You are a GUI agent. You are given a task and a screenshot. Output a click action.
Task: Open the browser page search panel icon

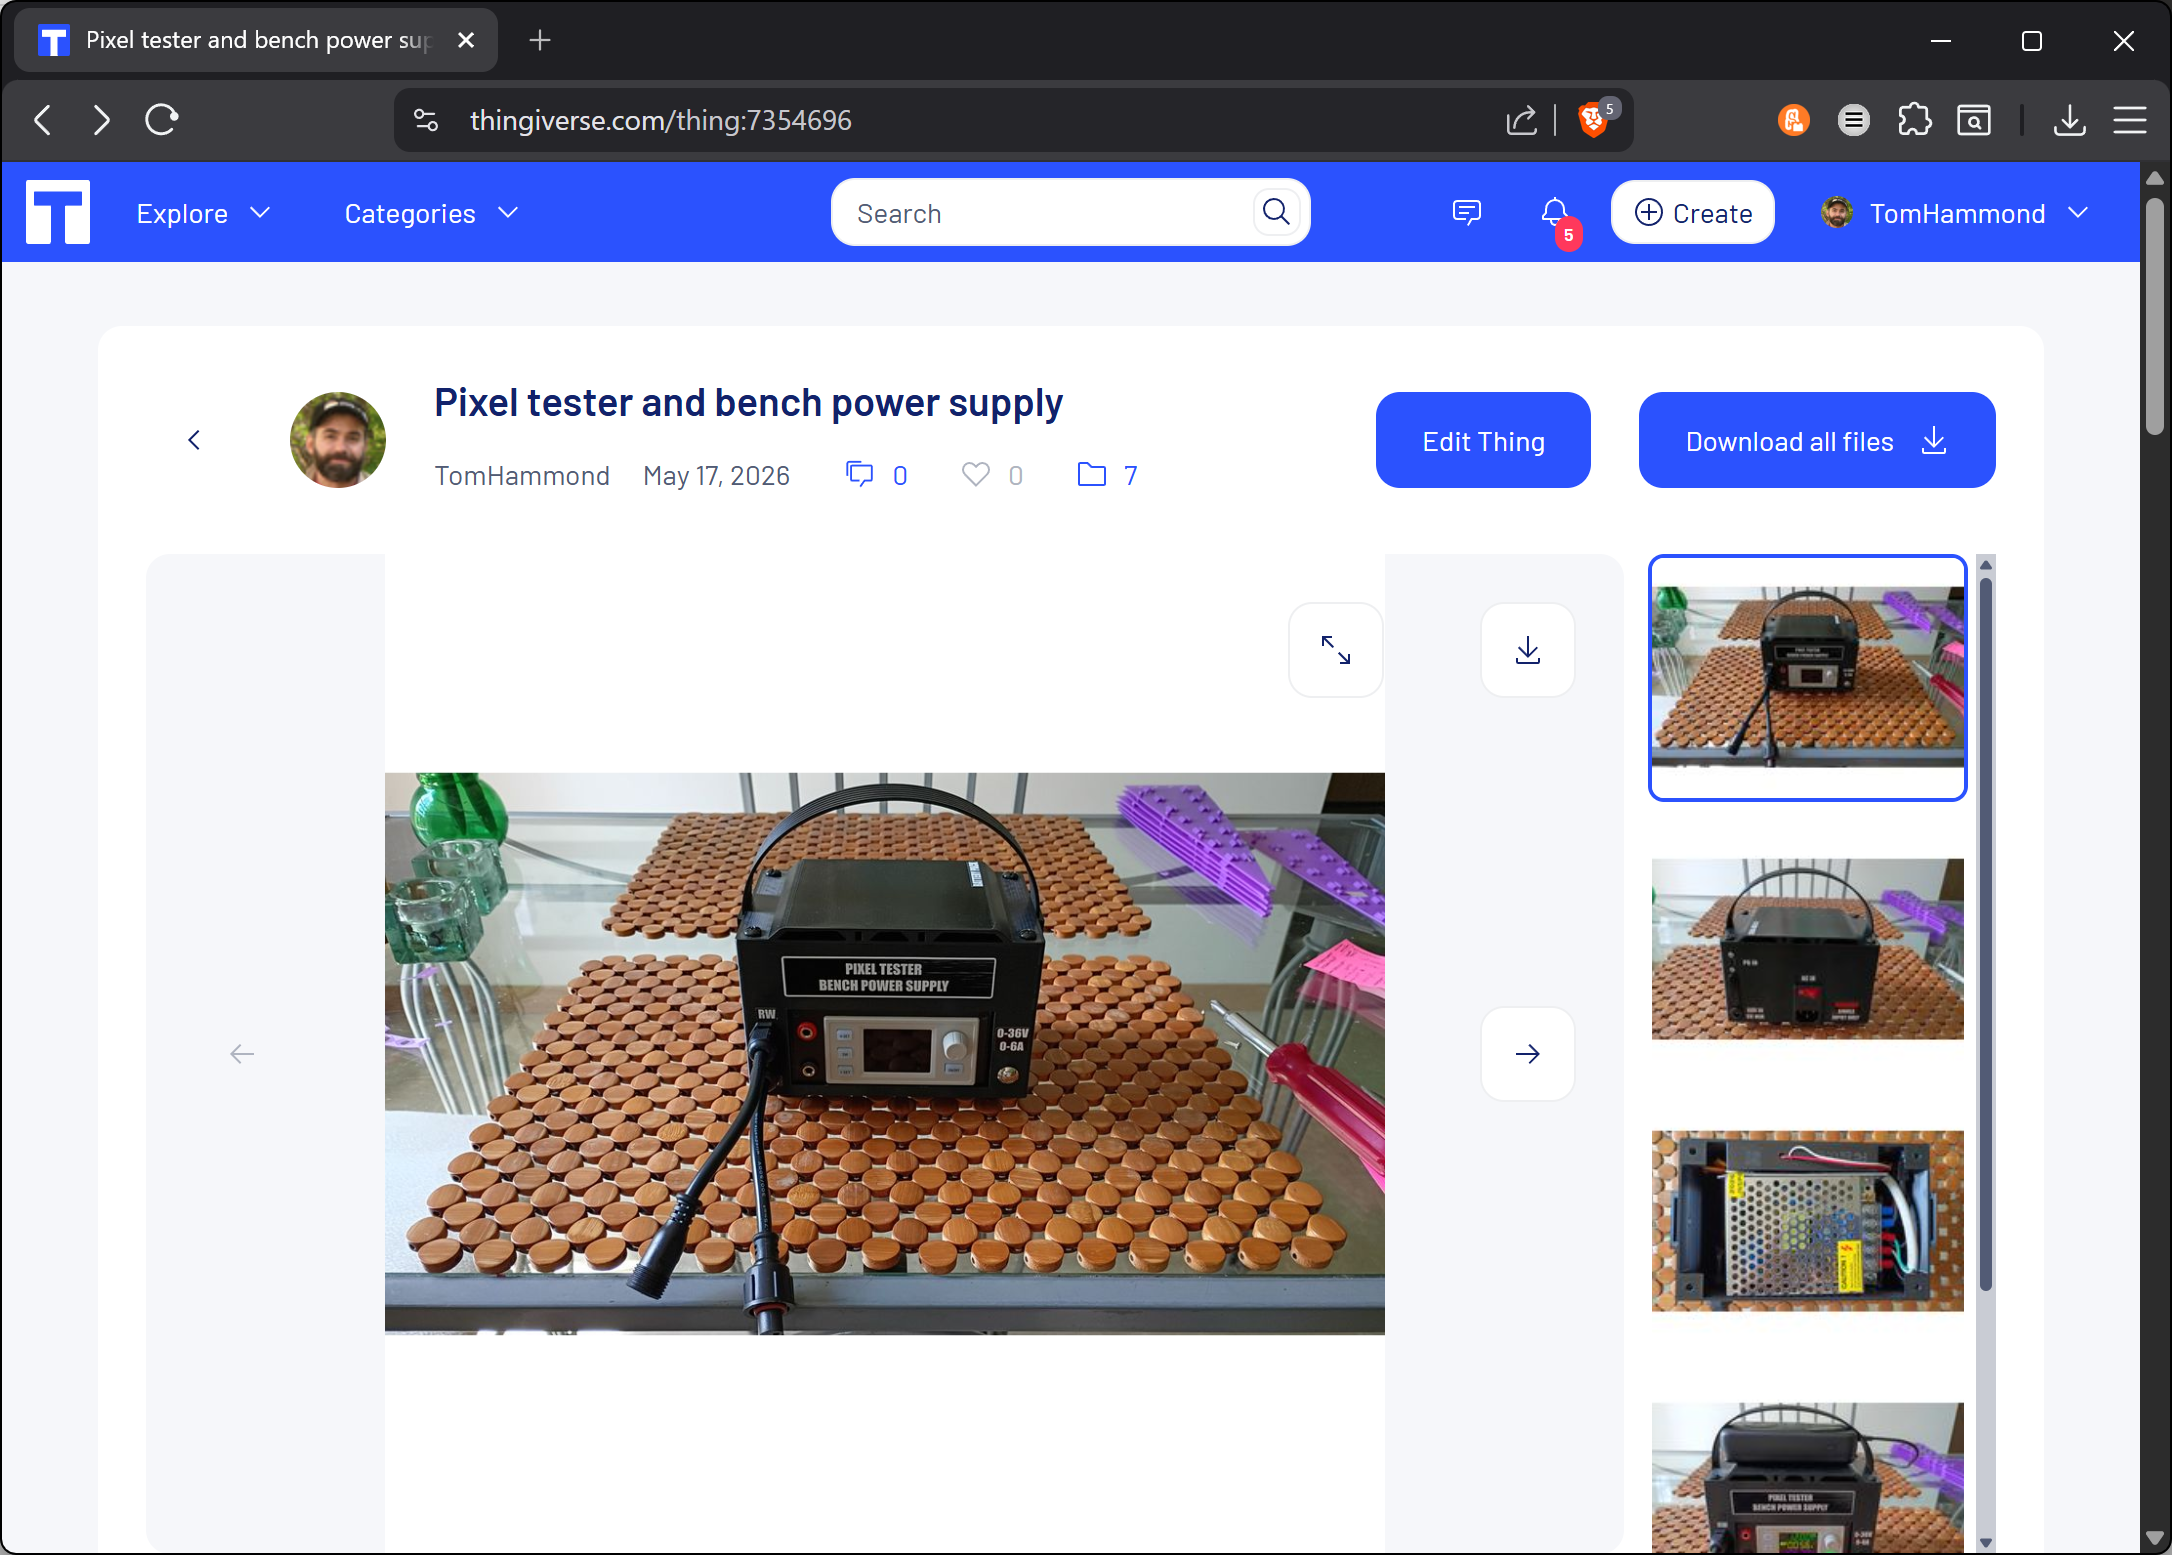point(1974,120)
